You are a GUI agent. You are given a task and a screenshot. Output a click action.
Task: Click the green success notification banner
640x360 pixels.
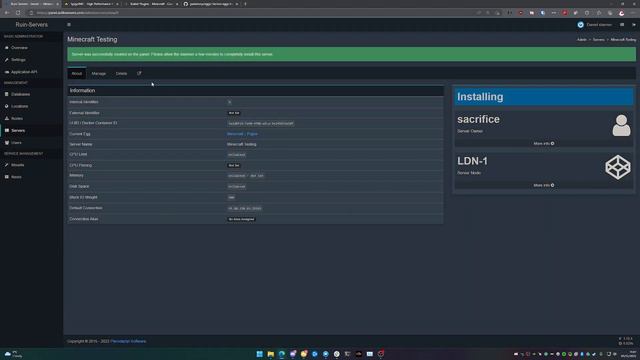point(351,54)
